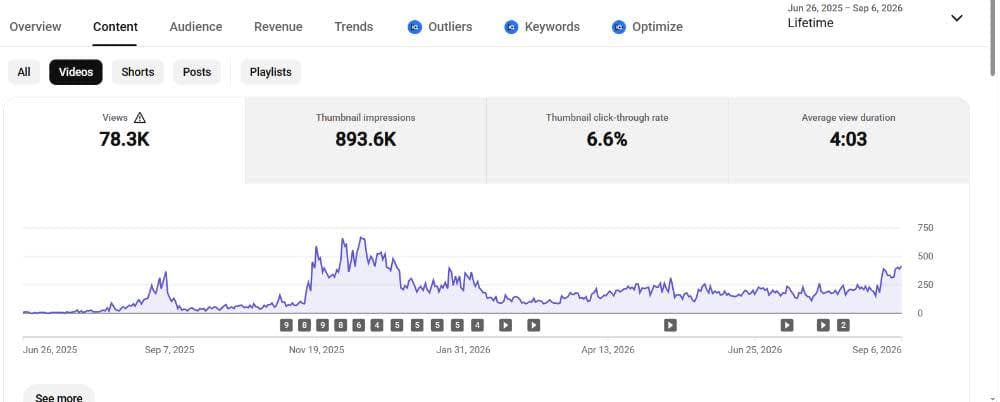Go to the Trends tab
This screenshot has width=1000, height=402.
tap(353, 27)
